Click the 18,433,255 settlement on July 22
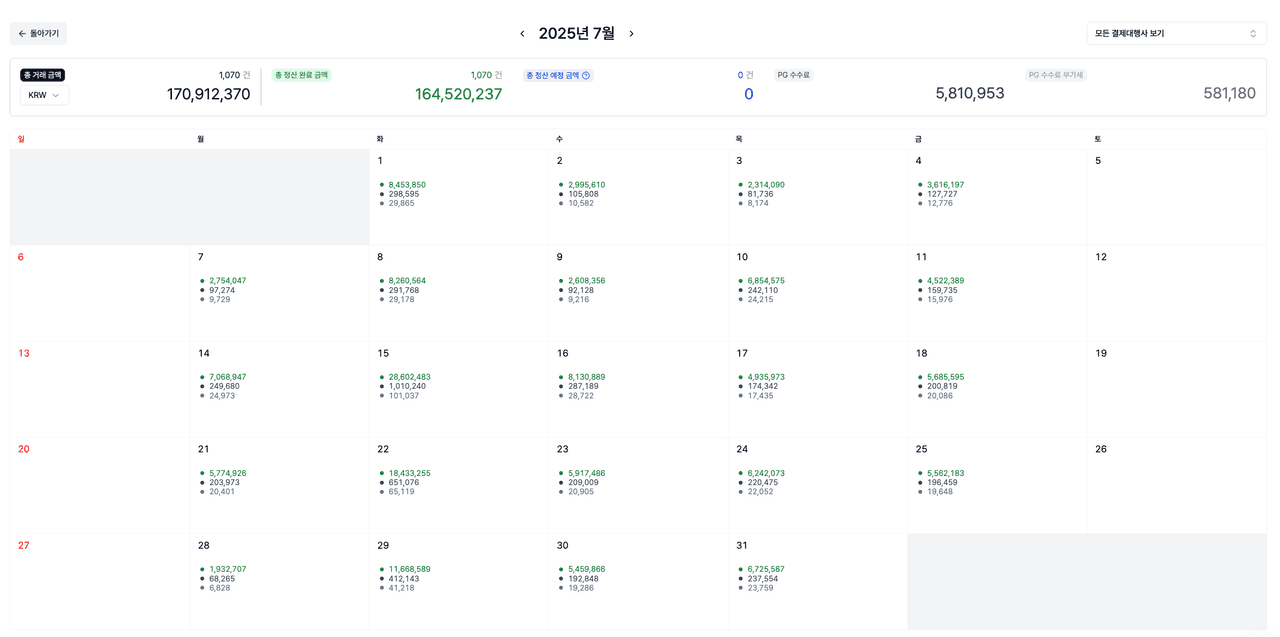This screenshot has width=1280, height=637. pos(410,473)
